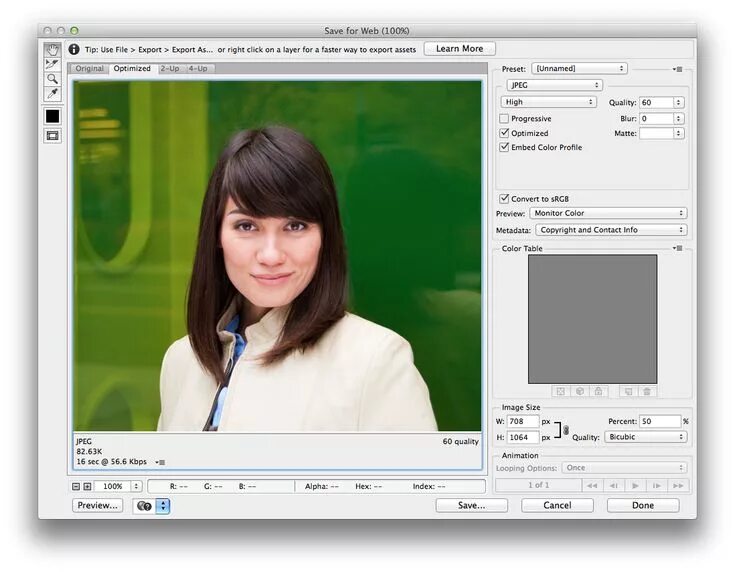The height and width of the screenshot is (572, 735).
Task: Click the new color icon in Color Table
Action: point(628,391)
